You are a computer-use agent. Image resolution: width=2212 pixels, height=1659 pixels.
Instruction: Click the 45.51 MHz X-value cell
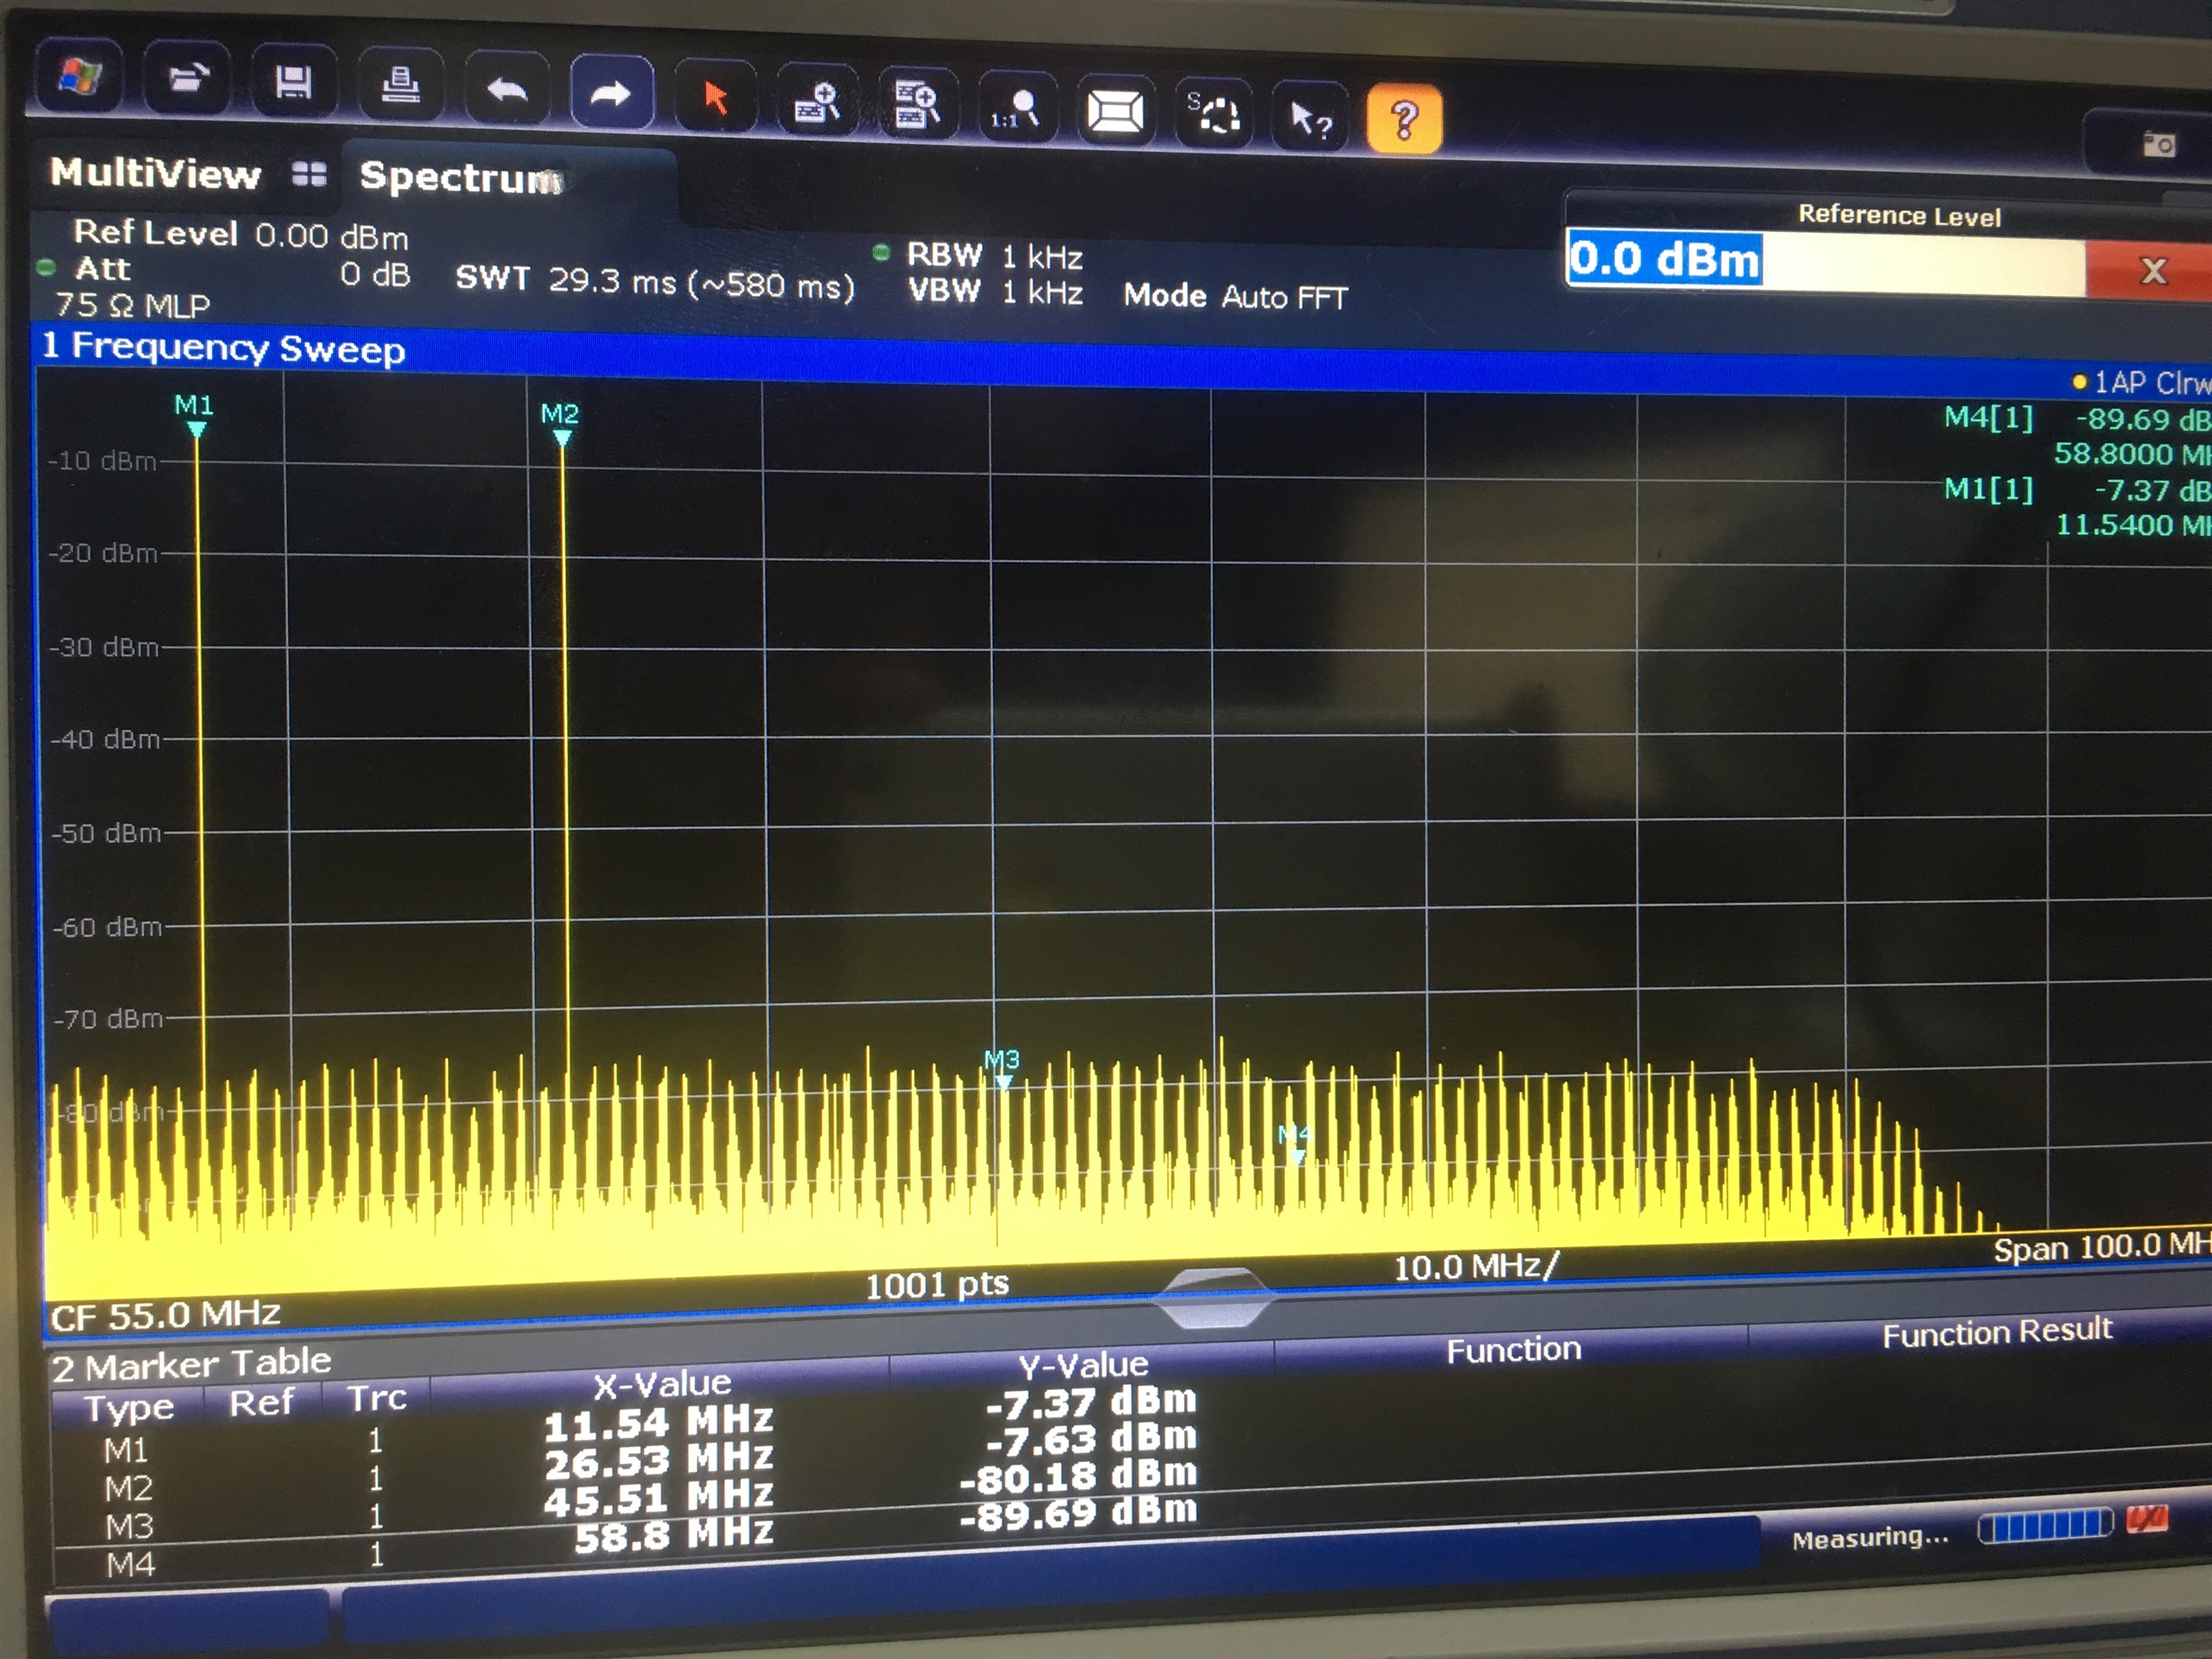(x=658, y=1497)
